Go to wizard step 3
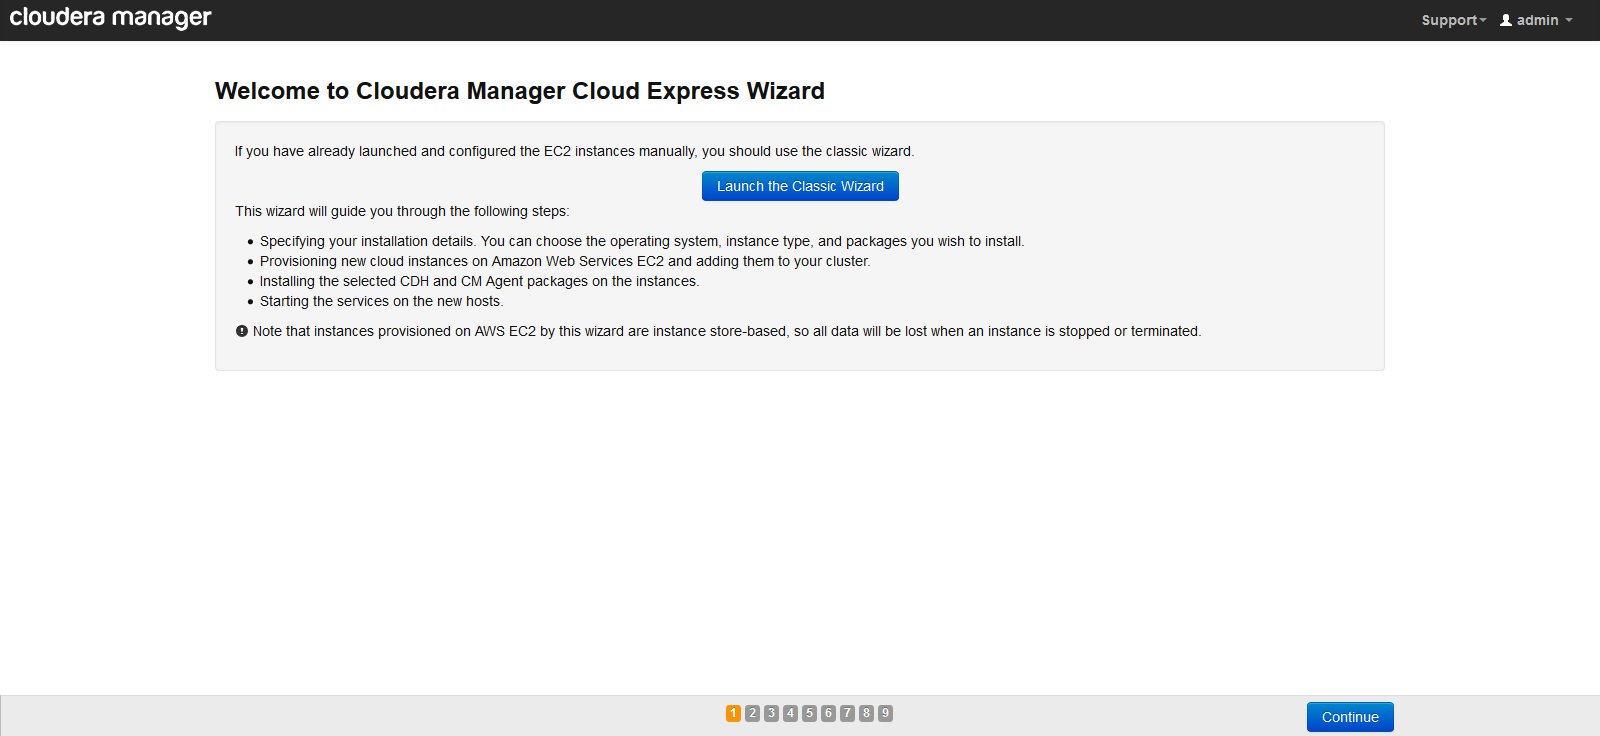The height and width of the screenshot is (736, 1600). 771,713
